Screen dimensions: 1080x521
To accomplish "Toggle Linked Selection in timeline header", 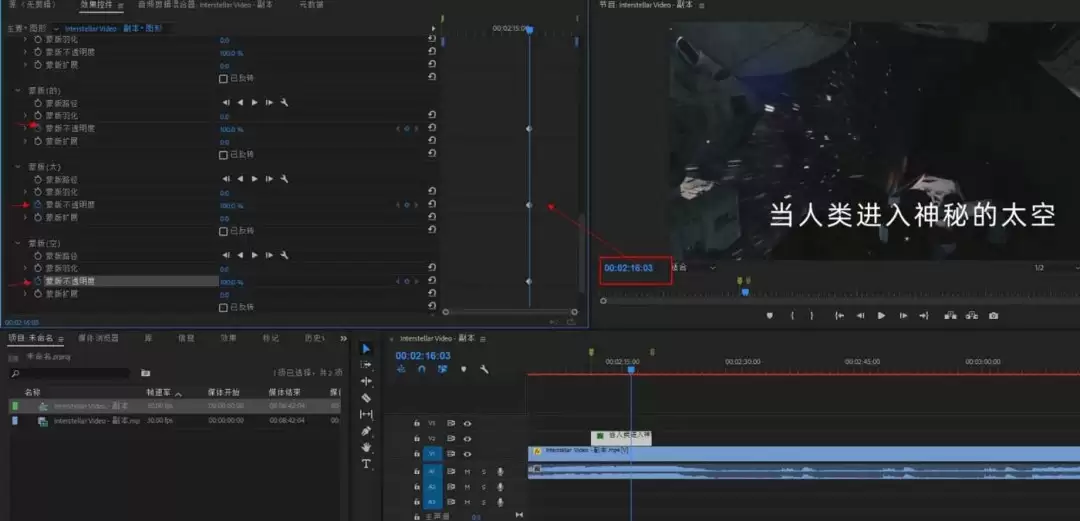I will pos(442,369).
